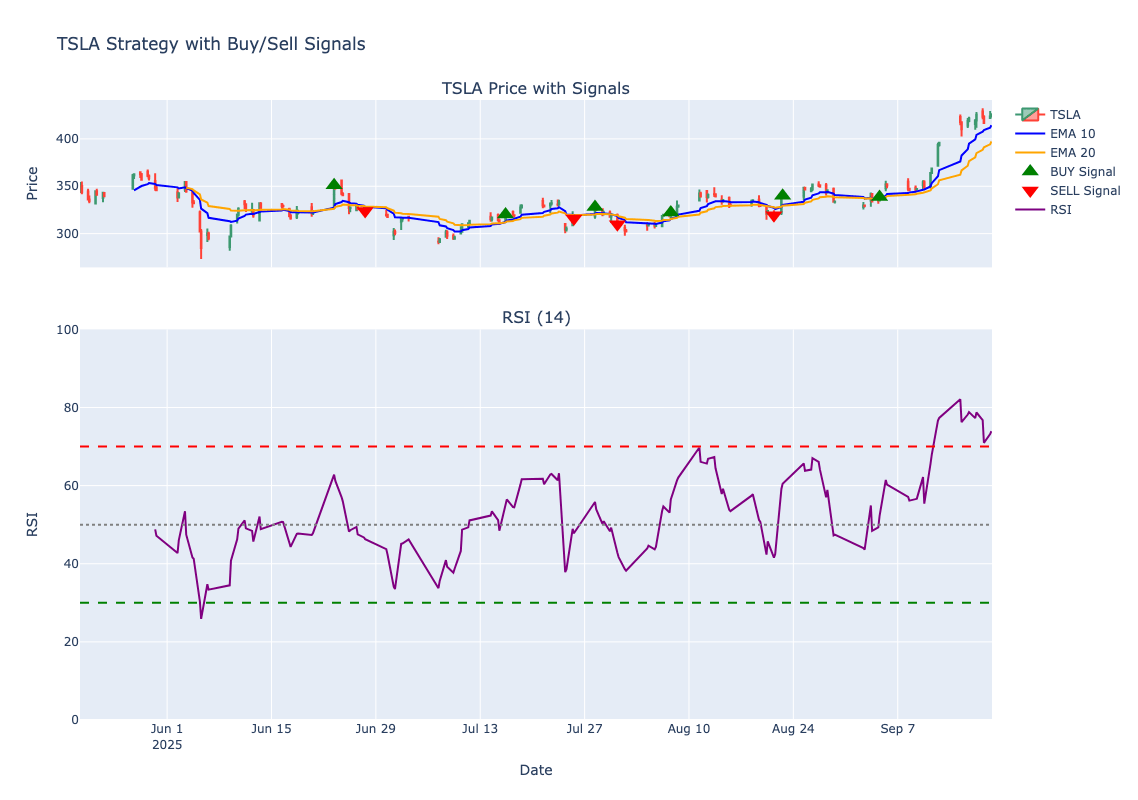1138x800 pixels.
Task: Click the 'Aug 10' x-axis label
Action: click(x=689, y=729)
